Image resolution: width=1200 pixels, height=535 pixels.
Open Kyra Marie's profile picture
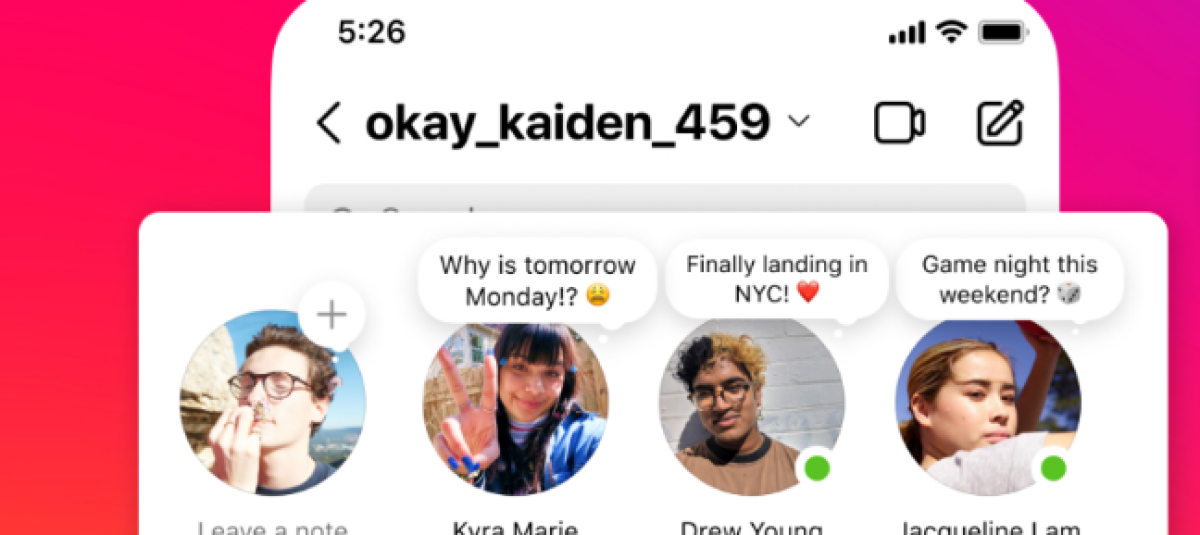click(515, 403)
